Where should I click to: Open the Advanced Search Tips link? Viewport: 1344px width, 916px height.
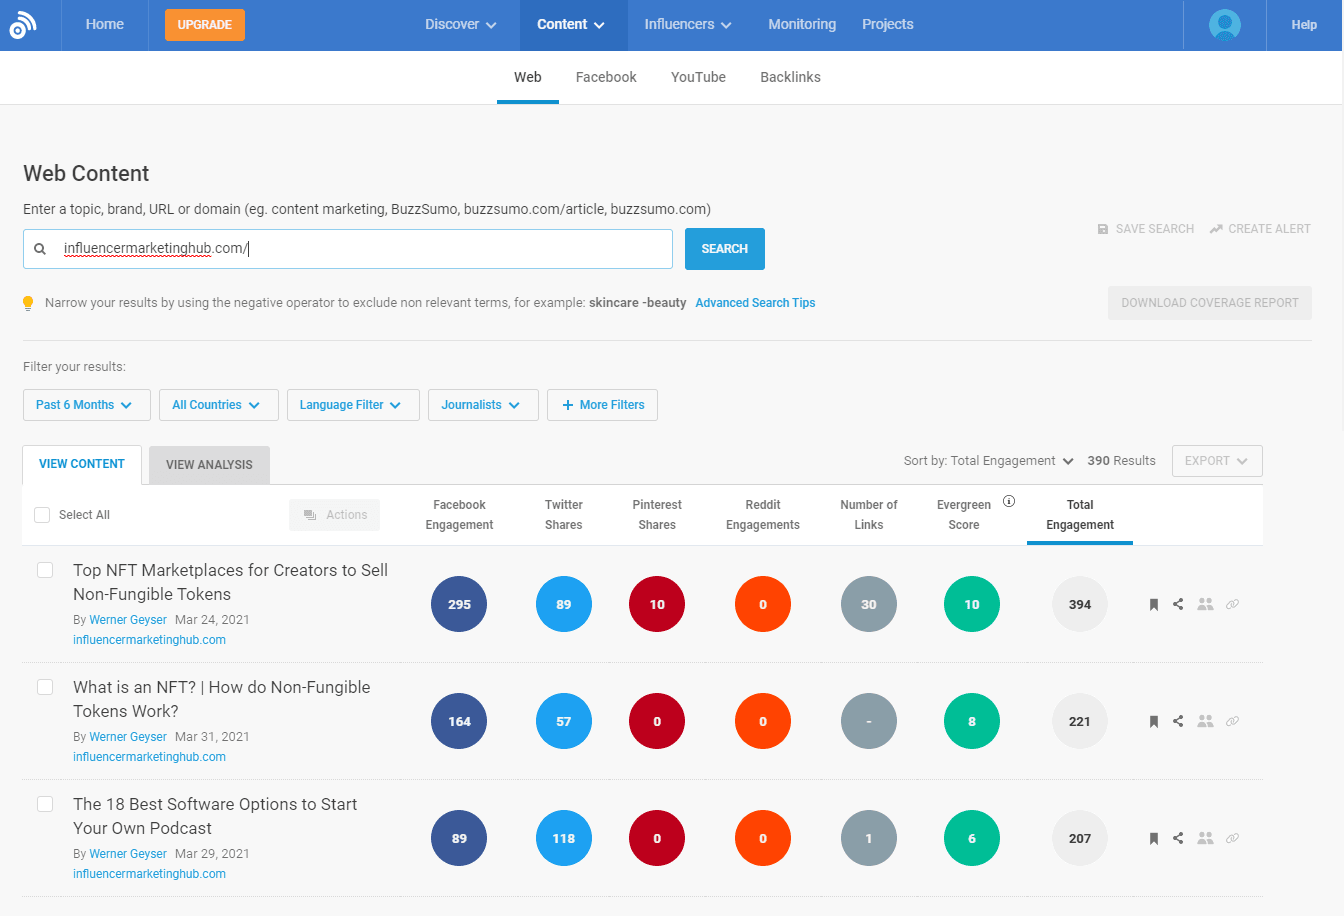point(755,302)
